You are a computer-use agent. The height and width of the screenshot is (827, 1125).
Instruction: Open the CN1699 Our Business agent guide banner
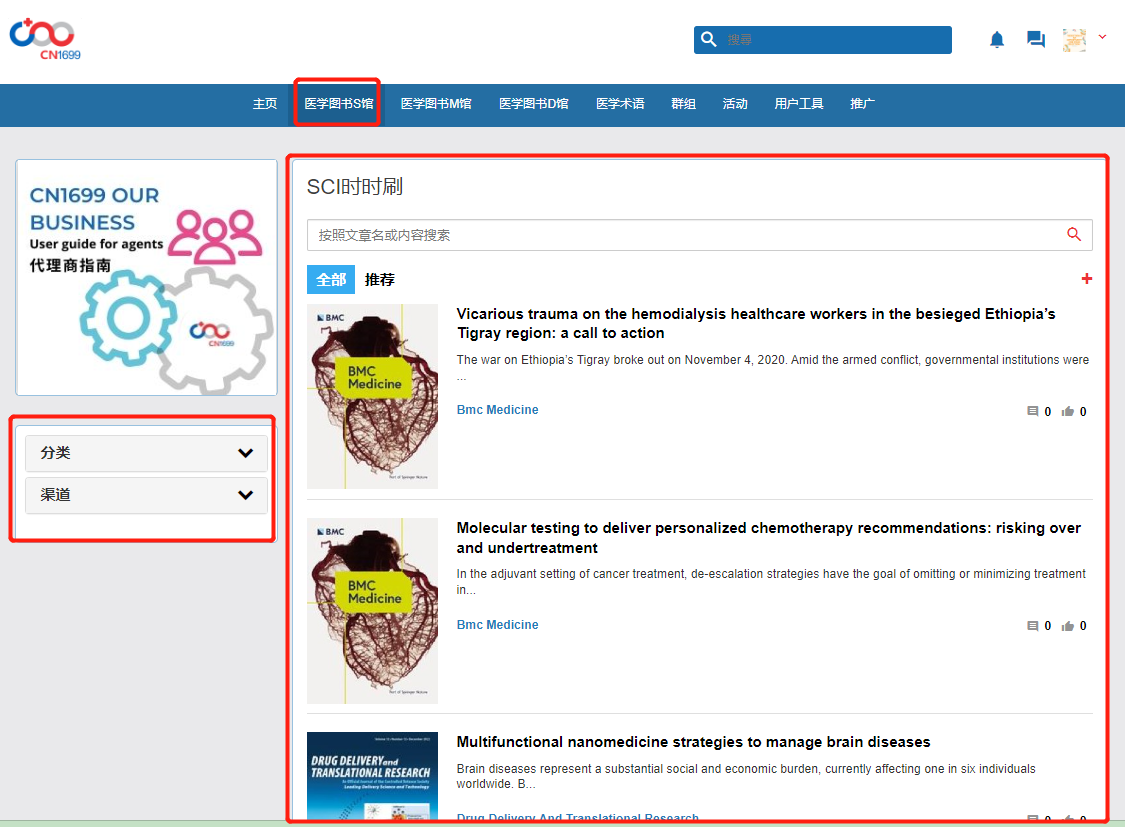[x=146, y=277]
